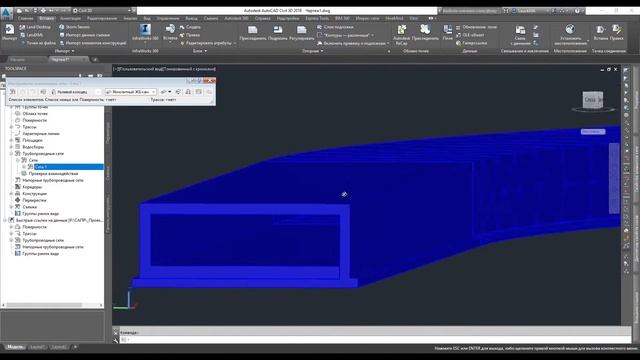Viewport: 640px width, 360px height.
Task: Click the pipe draw mode icon in network toolbar
Action: pos(165,92)
